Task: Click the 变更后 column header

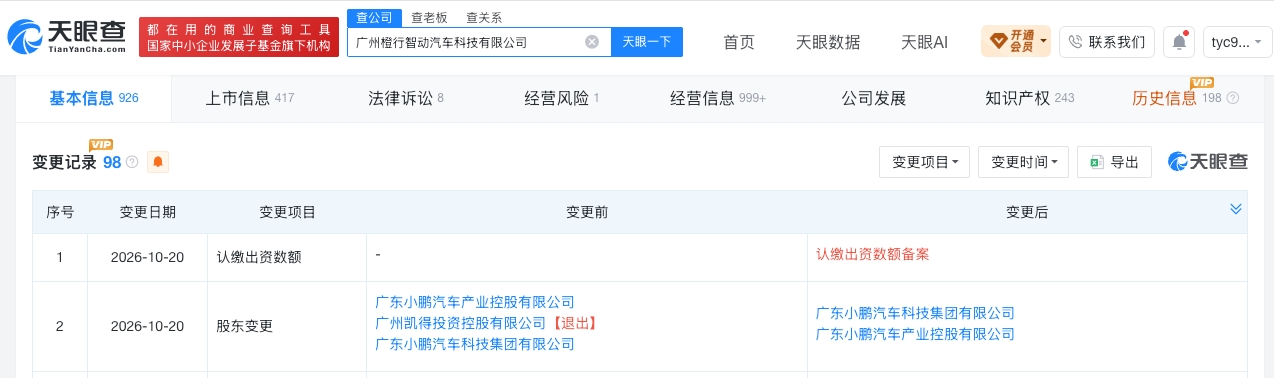Action: (x=1027, y=212)
